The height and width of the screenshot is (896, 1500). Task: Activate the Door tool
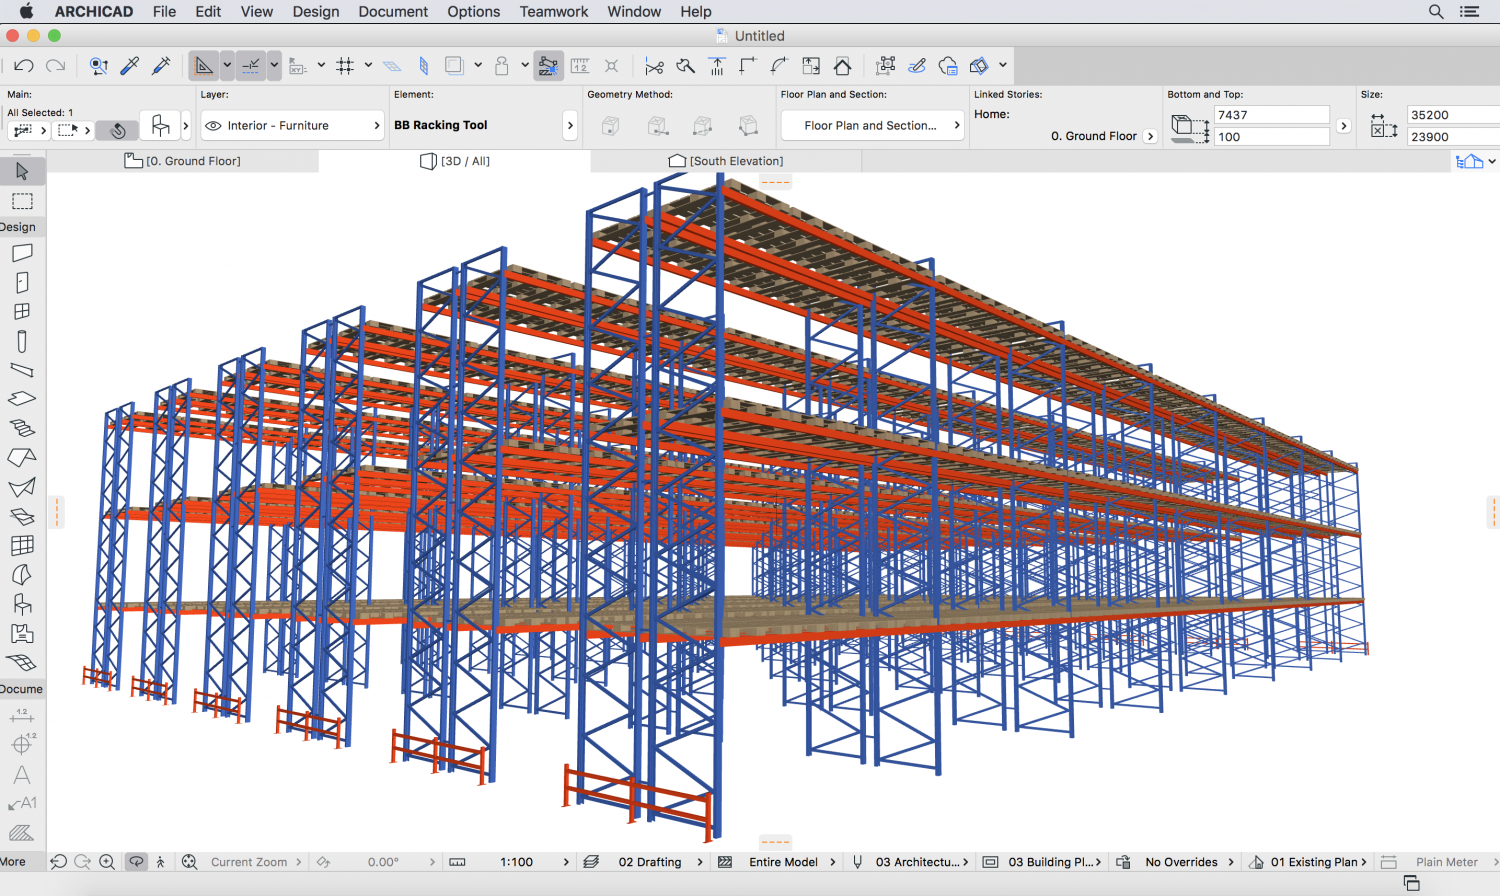[x=22, y=283]
